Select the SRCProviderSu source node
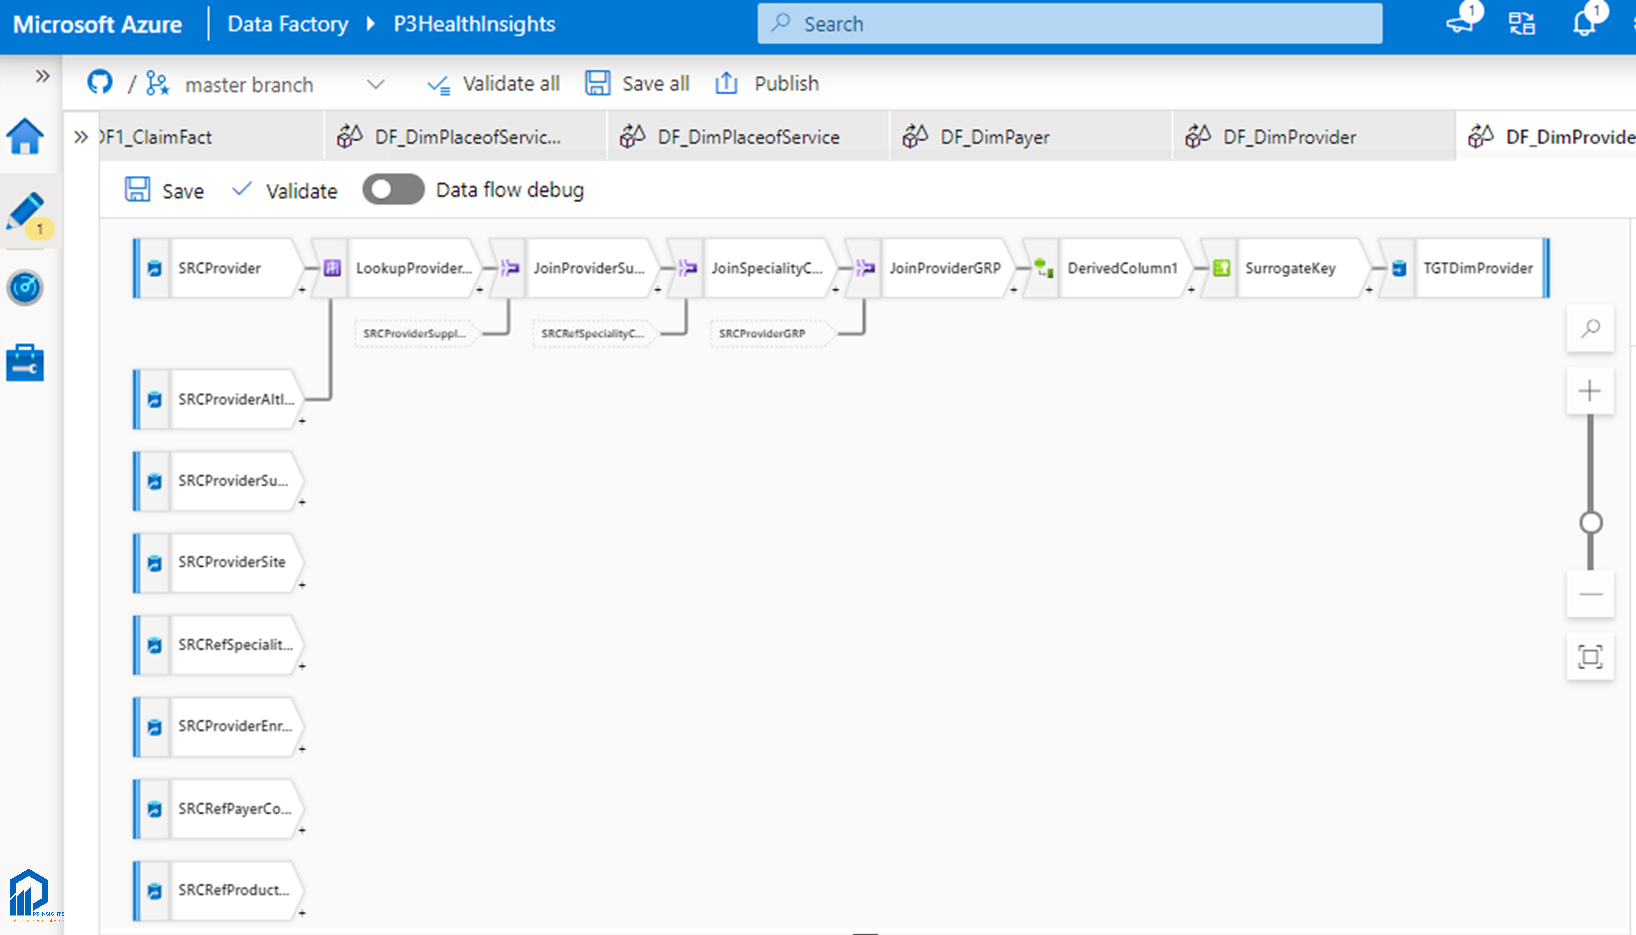 click(x=218, y=481)
